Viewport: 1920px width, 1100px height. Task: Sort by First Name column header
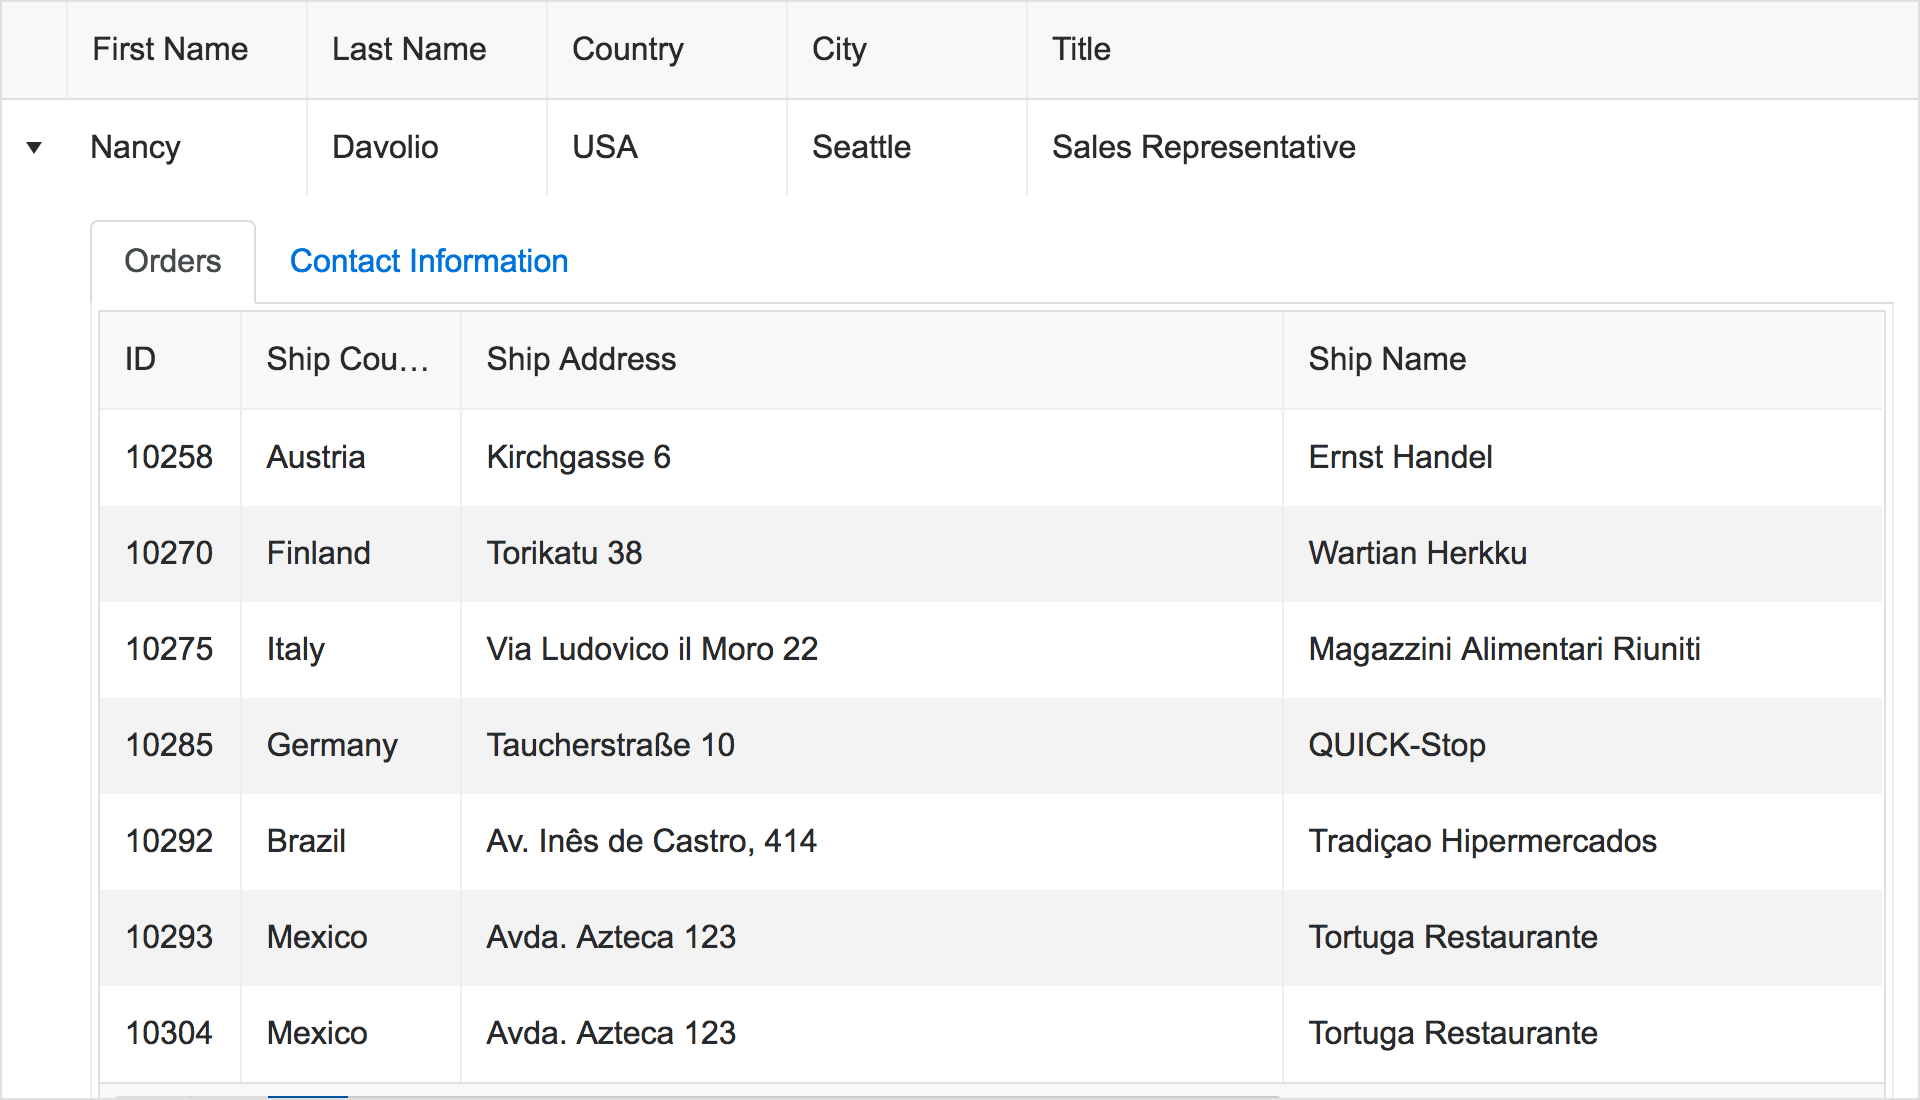coord(170,49)
